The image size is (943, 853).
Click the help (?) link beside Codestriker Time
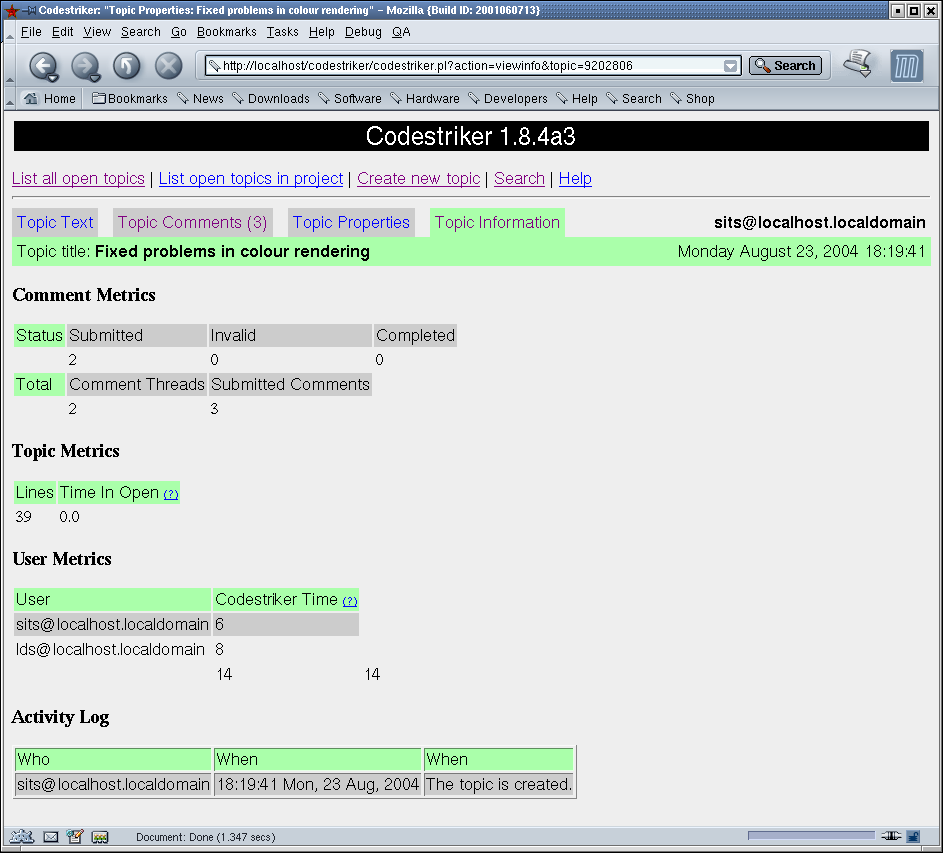[x=350, y=601]
